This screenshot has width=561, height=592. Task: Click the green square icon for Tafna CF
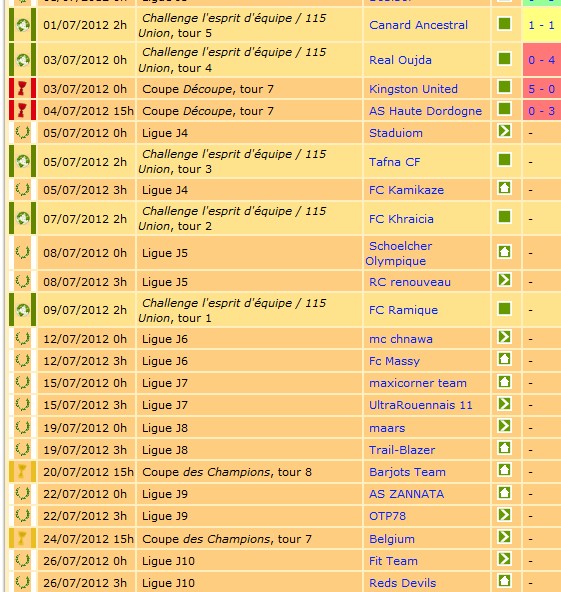(x=504, y=160)
